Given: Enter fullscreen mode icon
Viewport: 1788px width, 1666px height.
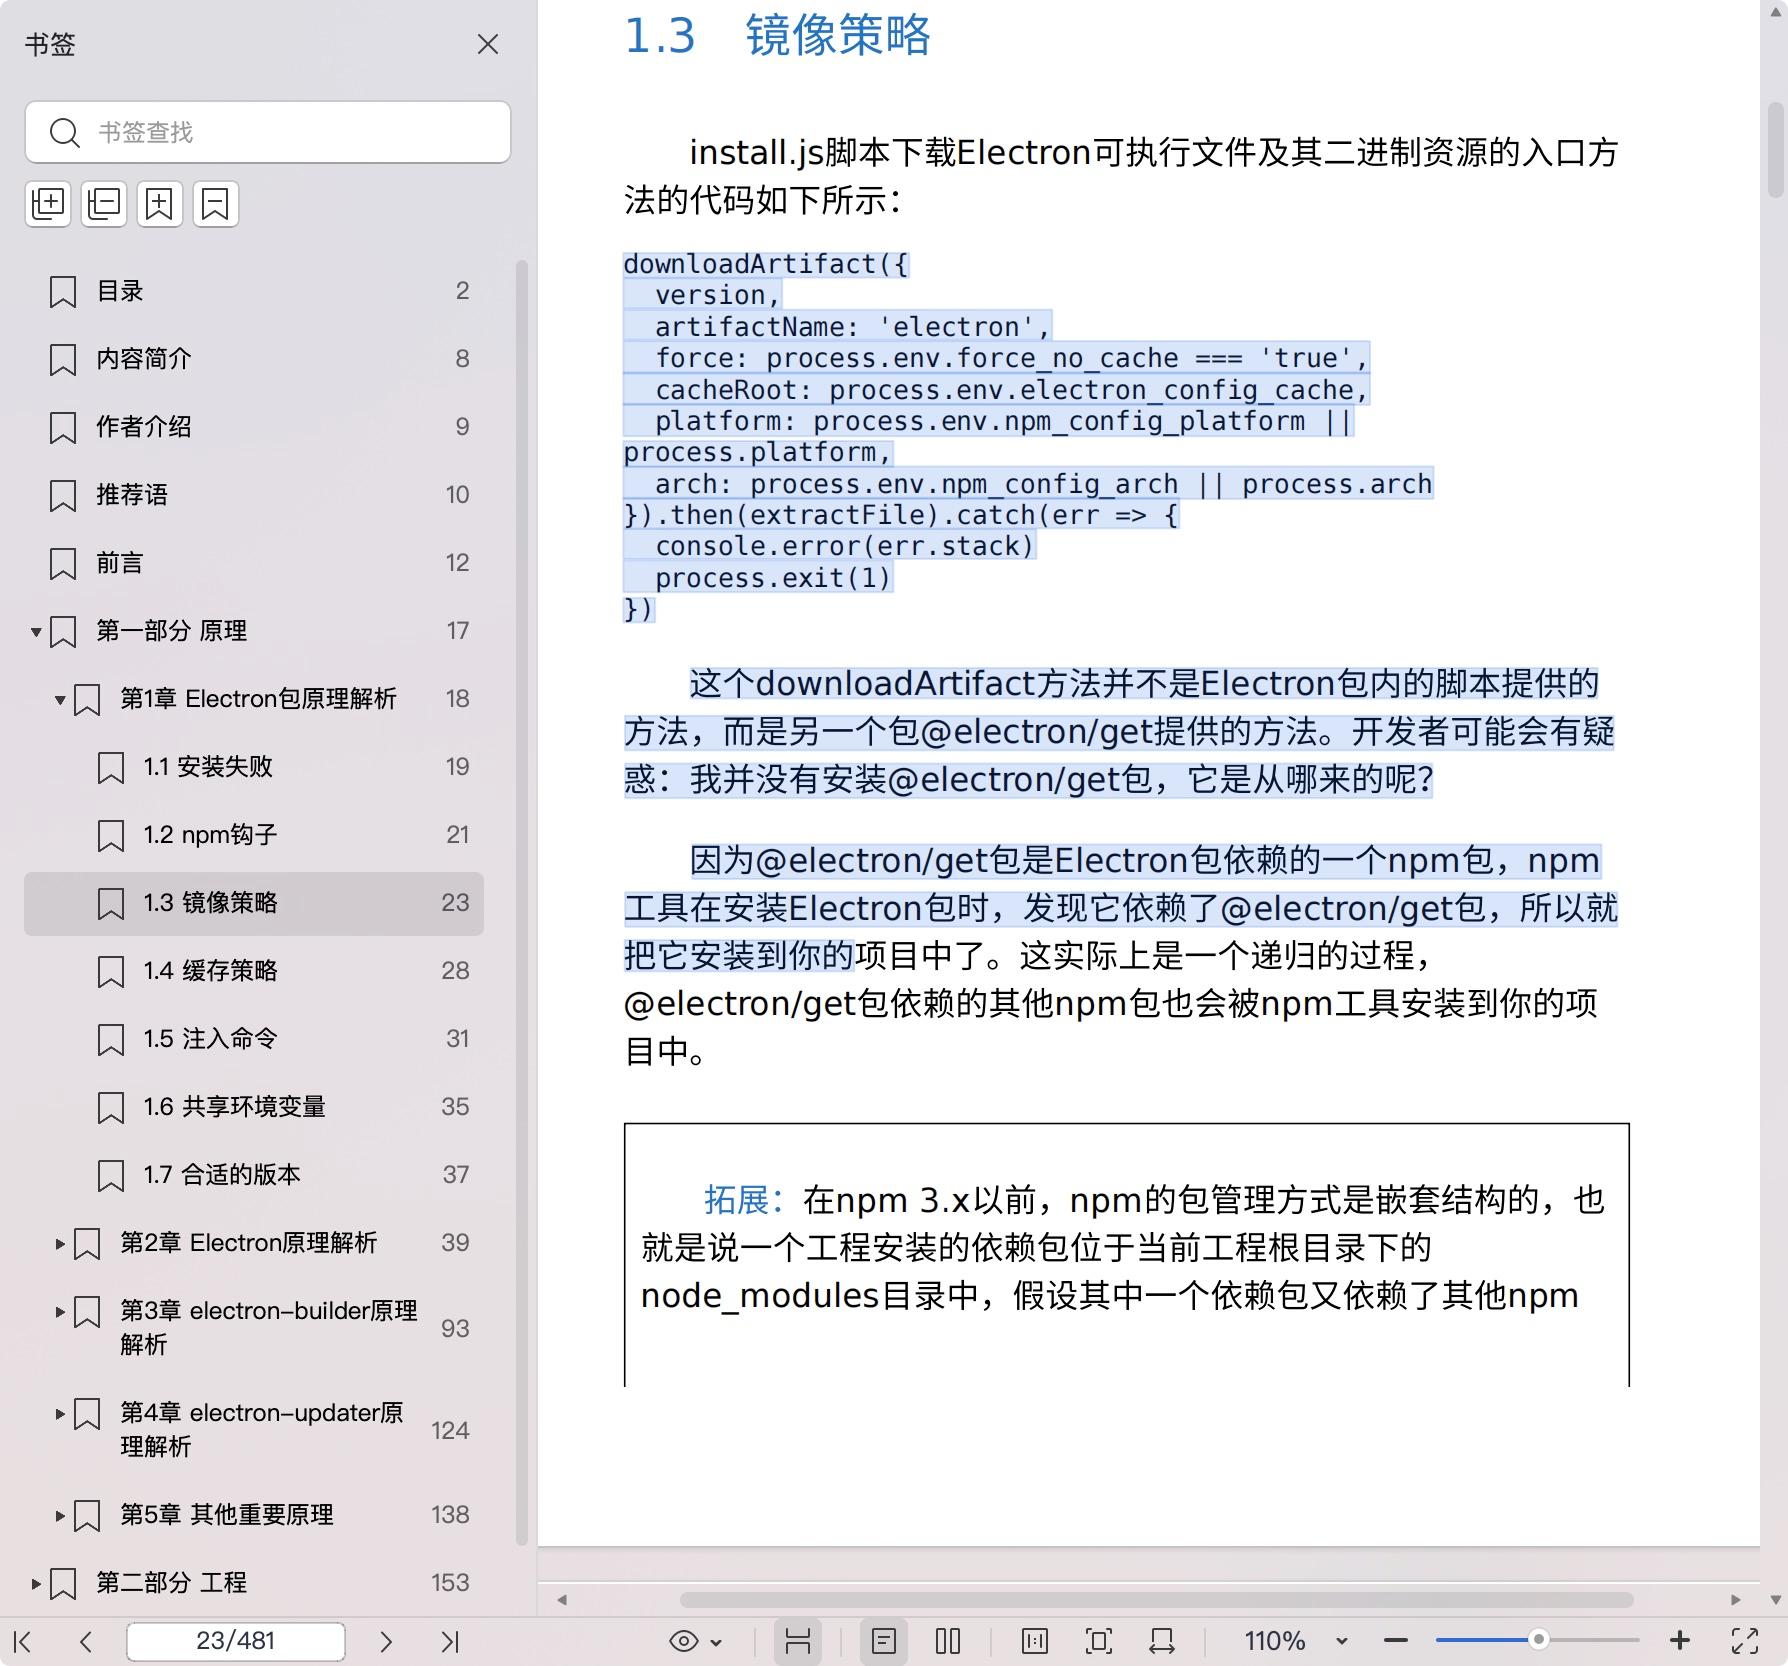Looking at the screenshot, I should 1745,1641.
